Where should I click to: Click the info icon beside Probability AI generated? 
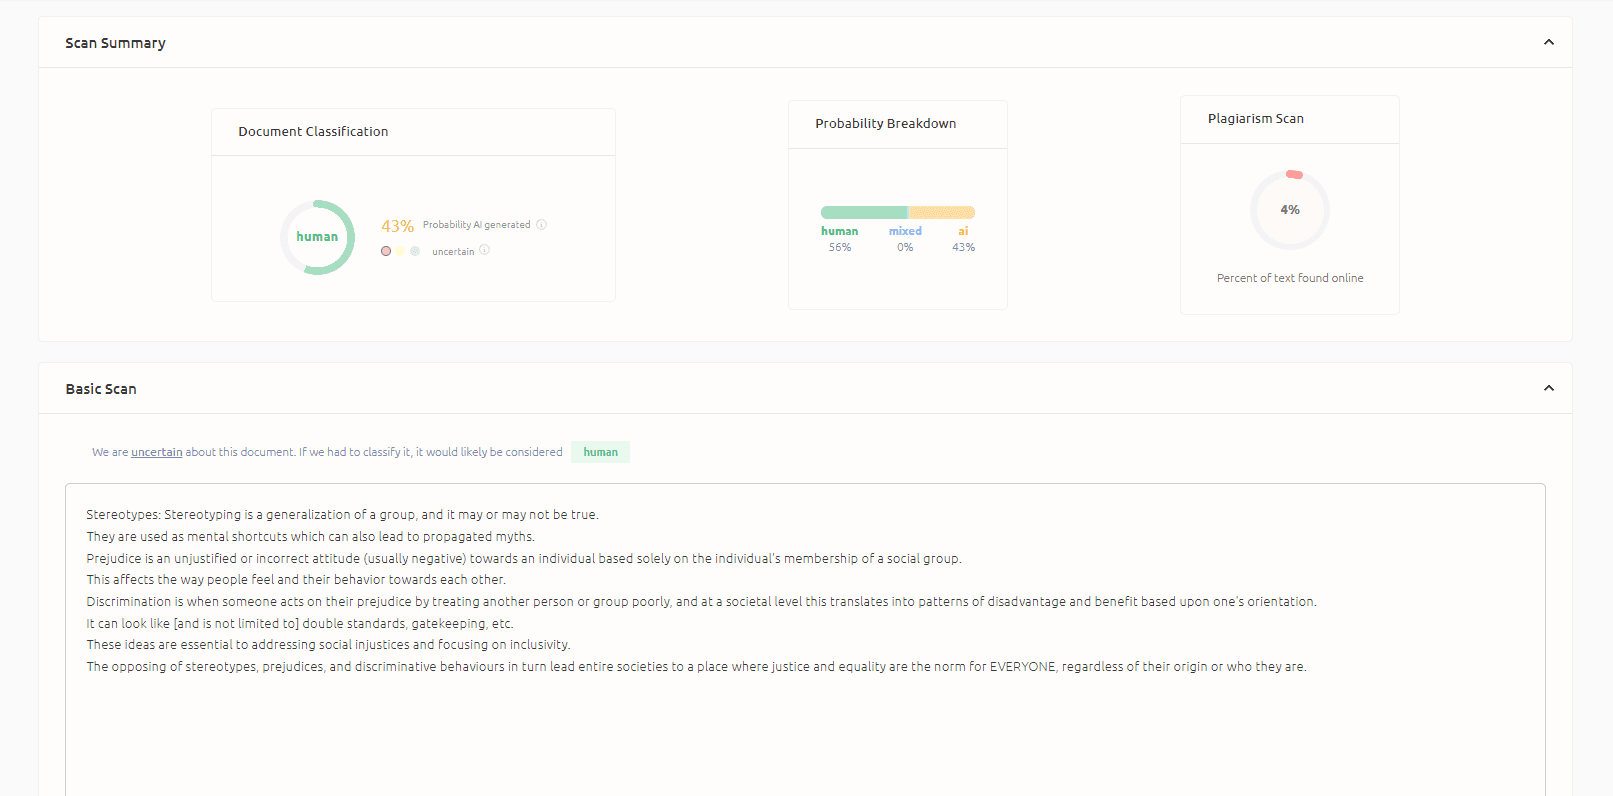click(x=541, y=225)
